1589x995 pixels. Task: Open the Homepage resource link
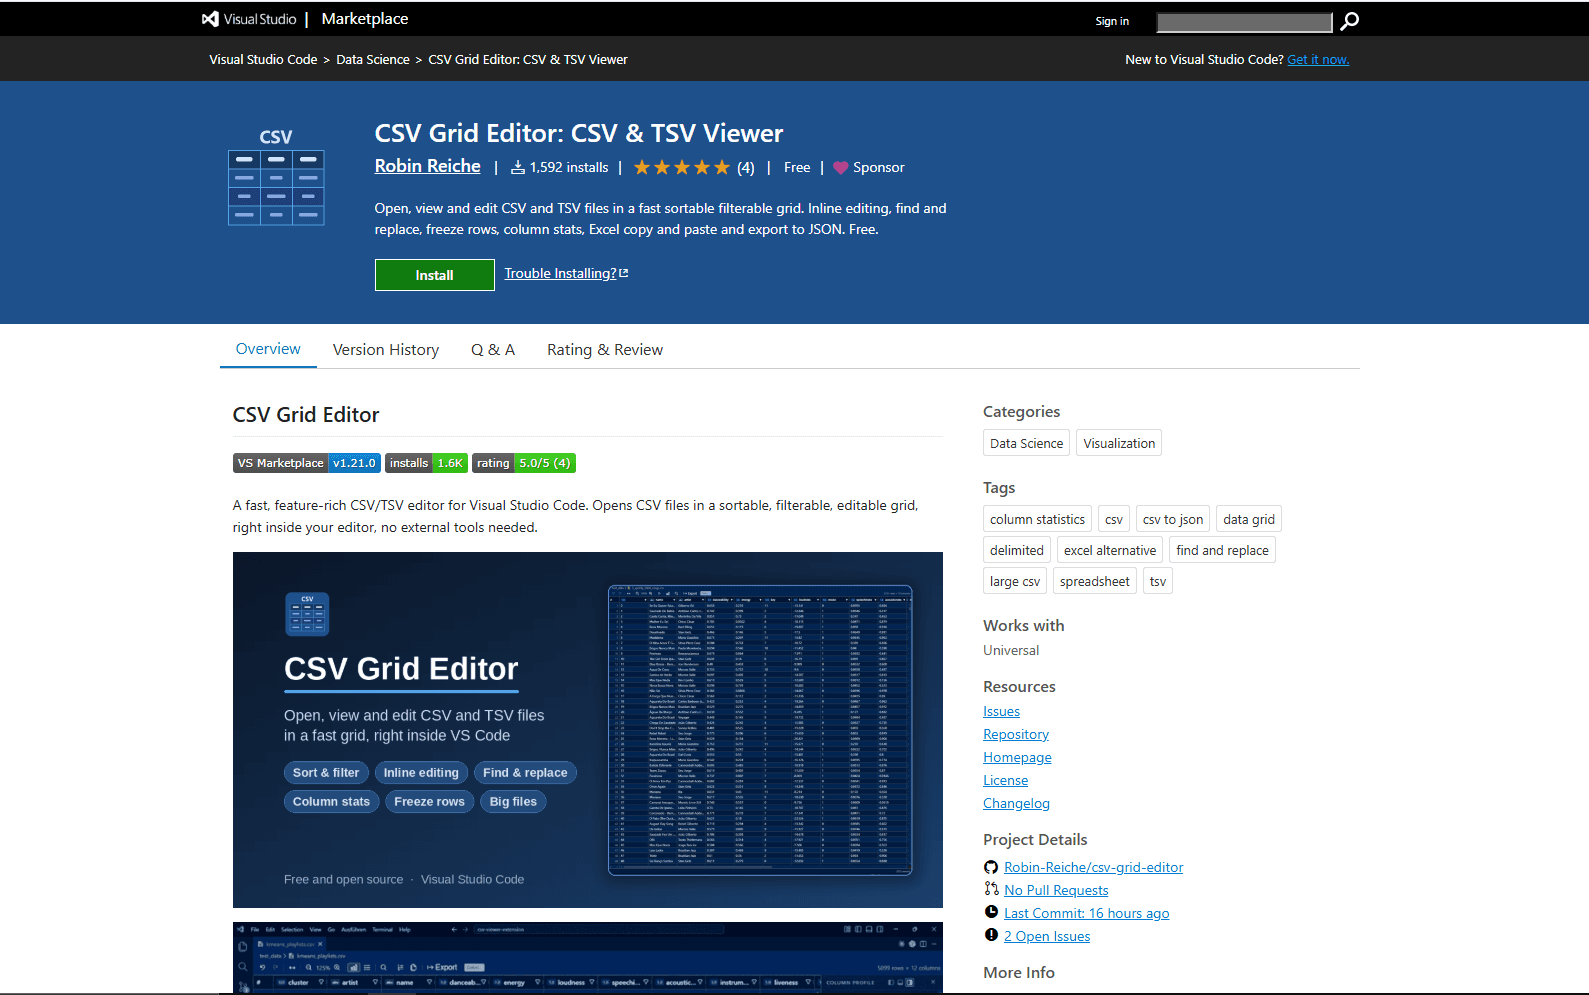[1017, 757]
